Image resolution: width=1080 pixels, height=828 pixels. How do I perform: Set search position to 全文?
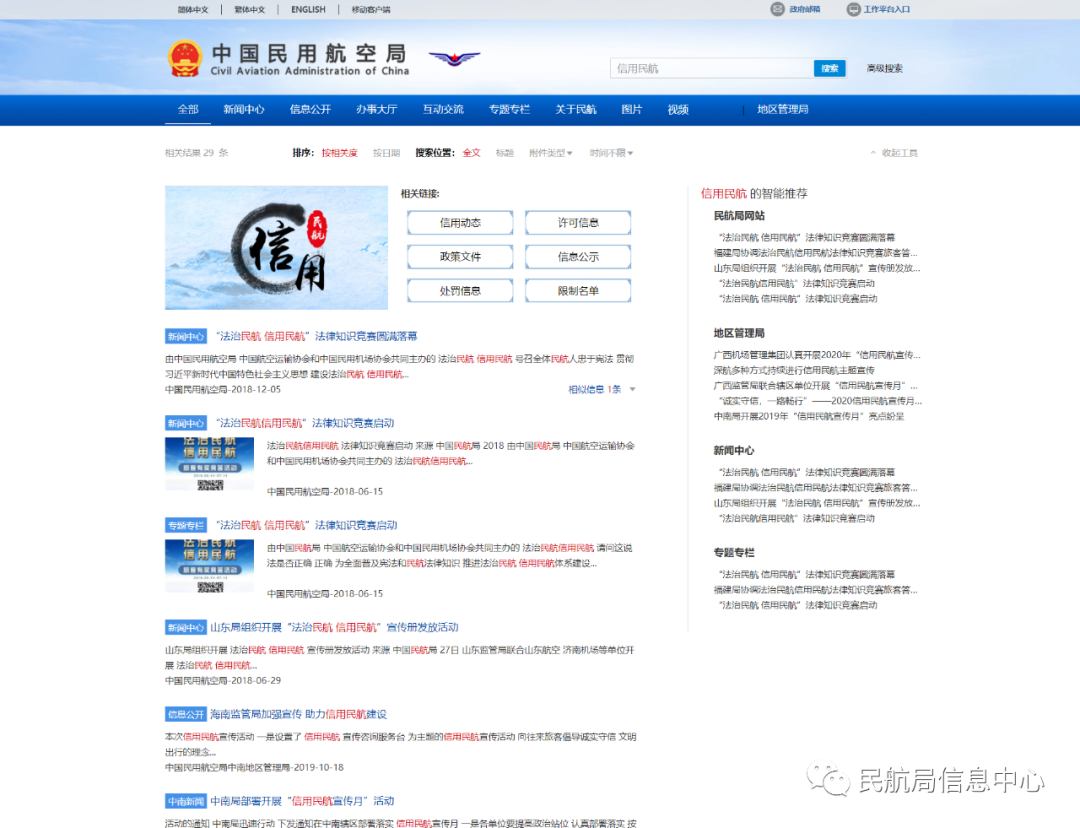(472, 153)
